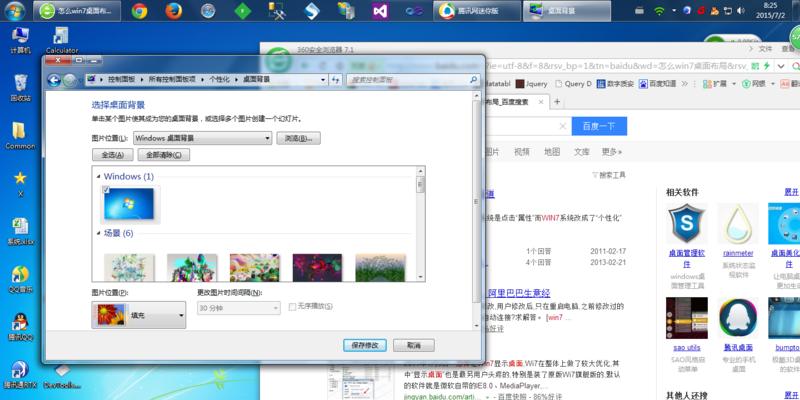This screenshot has width=800, height=400.
Task: Switch to the 桌面背景 taskbar button
Action: 567,11
